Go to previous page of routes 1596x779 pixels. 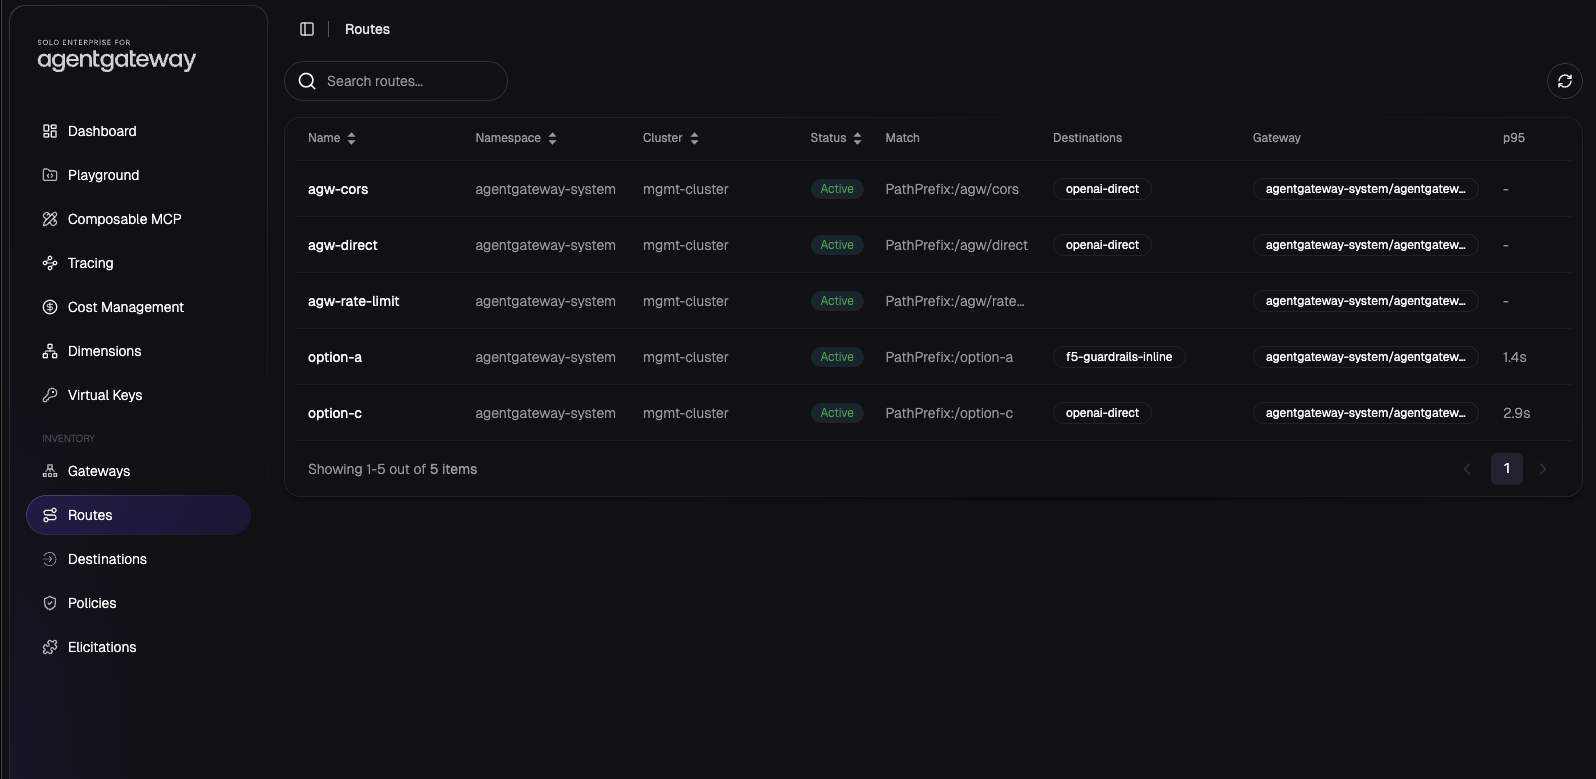click(1467, 469)
